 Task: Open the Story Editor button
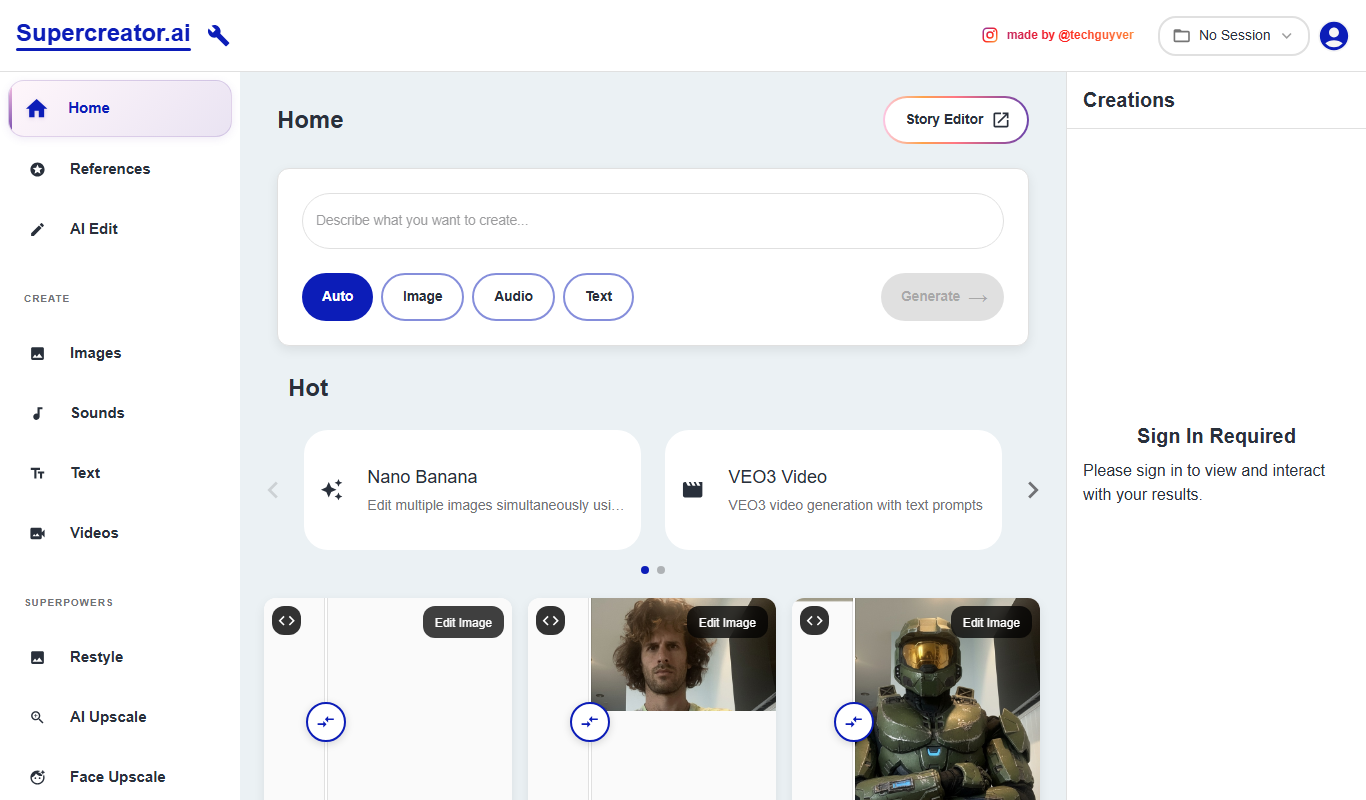pyautogui.click(x=956, y=120)
